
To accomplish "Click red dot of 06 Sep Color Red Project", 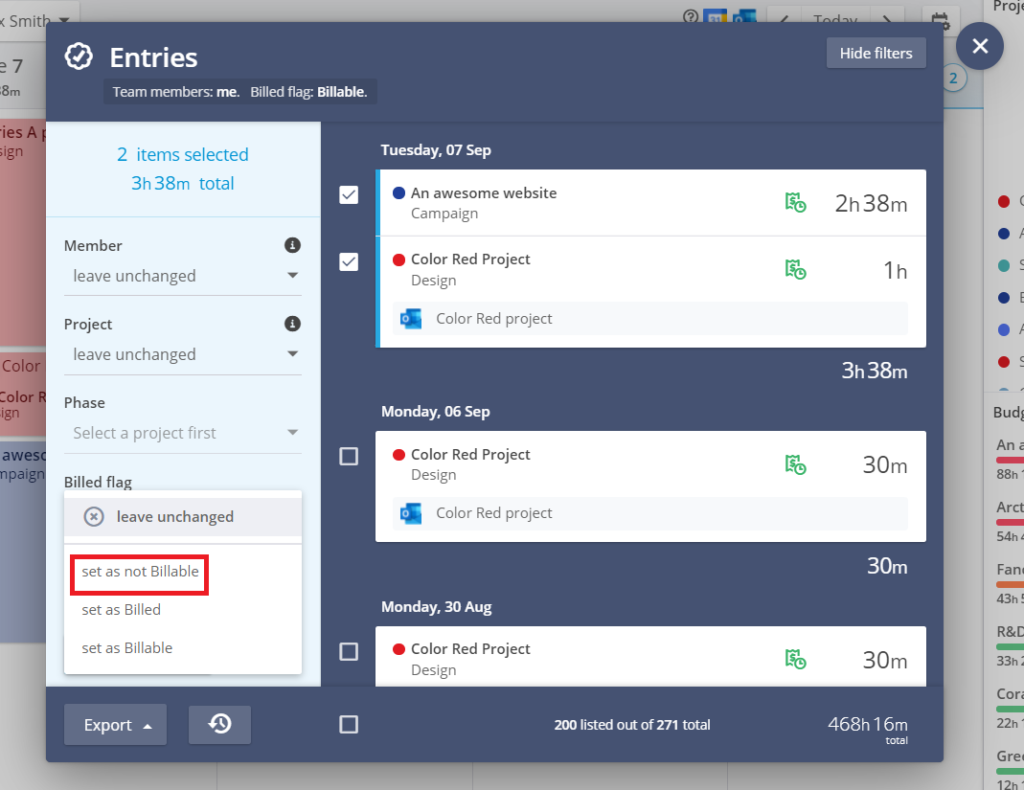I will 399,455.
